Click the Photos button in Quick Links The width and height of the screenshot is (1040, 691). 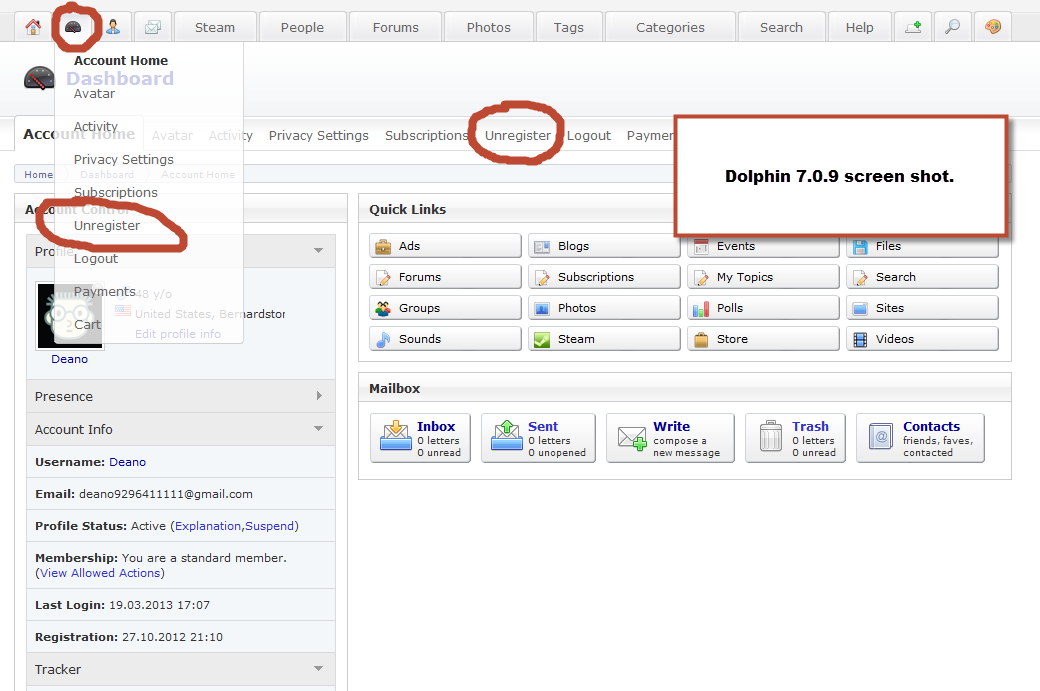604,308
